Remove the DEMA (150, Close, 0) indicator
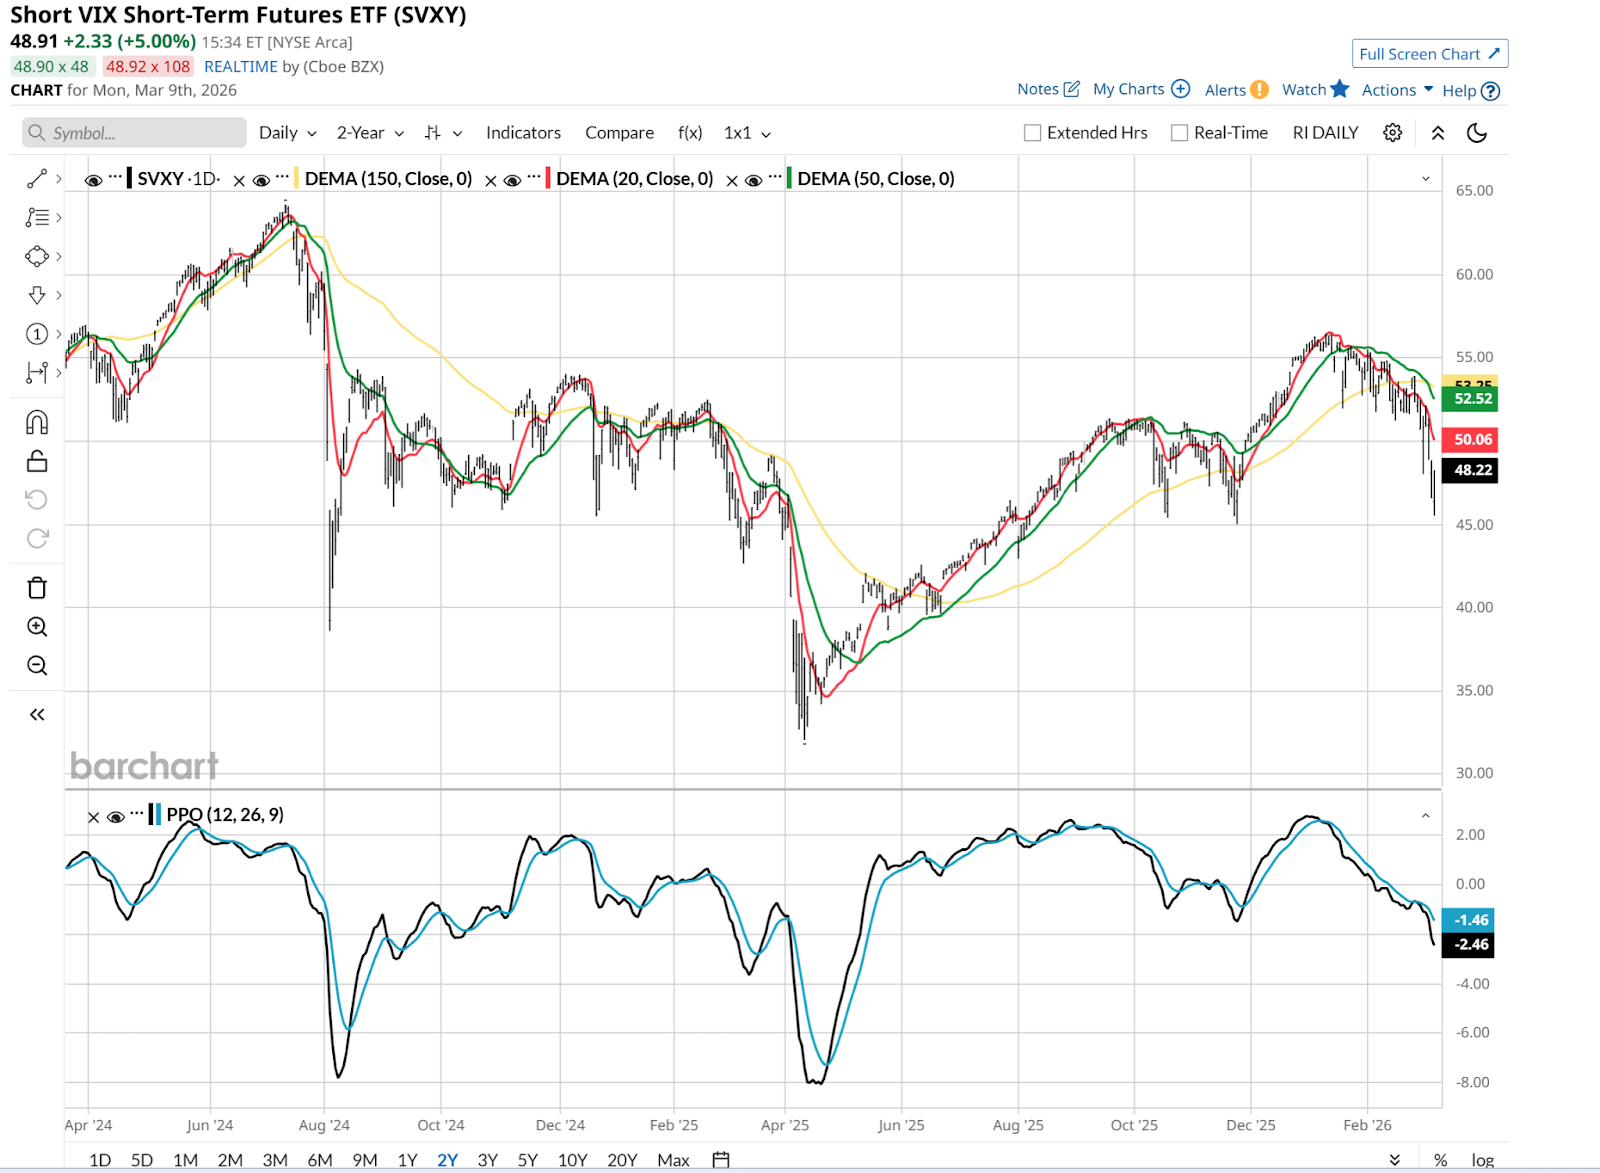 [239, 180]
